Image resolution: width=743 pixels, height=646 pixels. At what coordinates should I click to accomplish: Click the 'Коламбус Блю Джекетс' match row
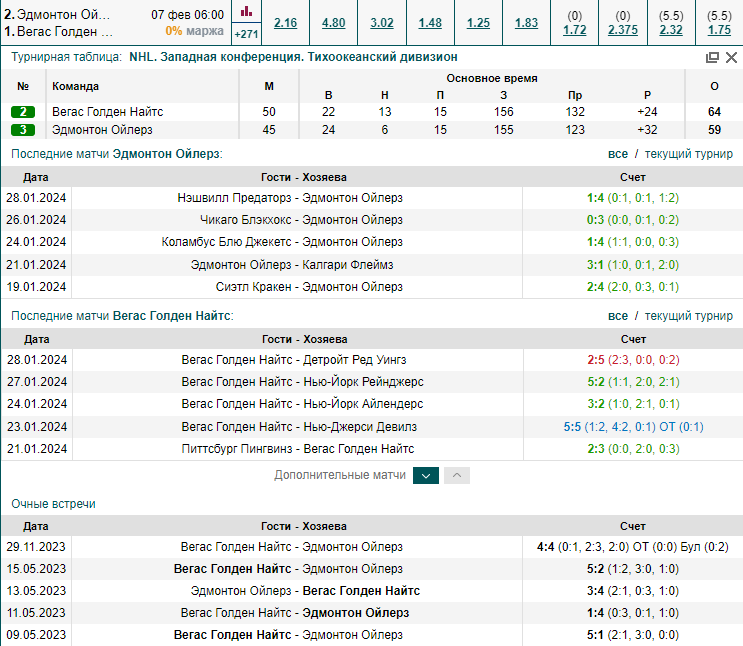tap(372, 242)
